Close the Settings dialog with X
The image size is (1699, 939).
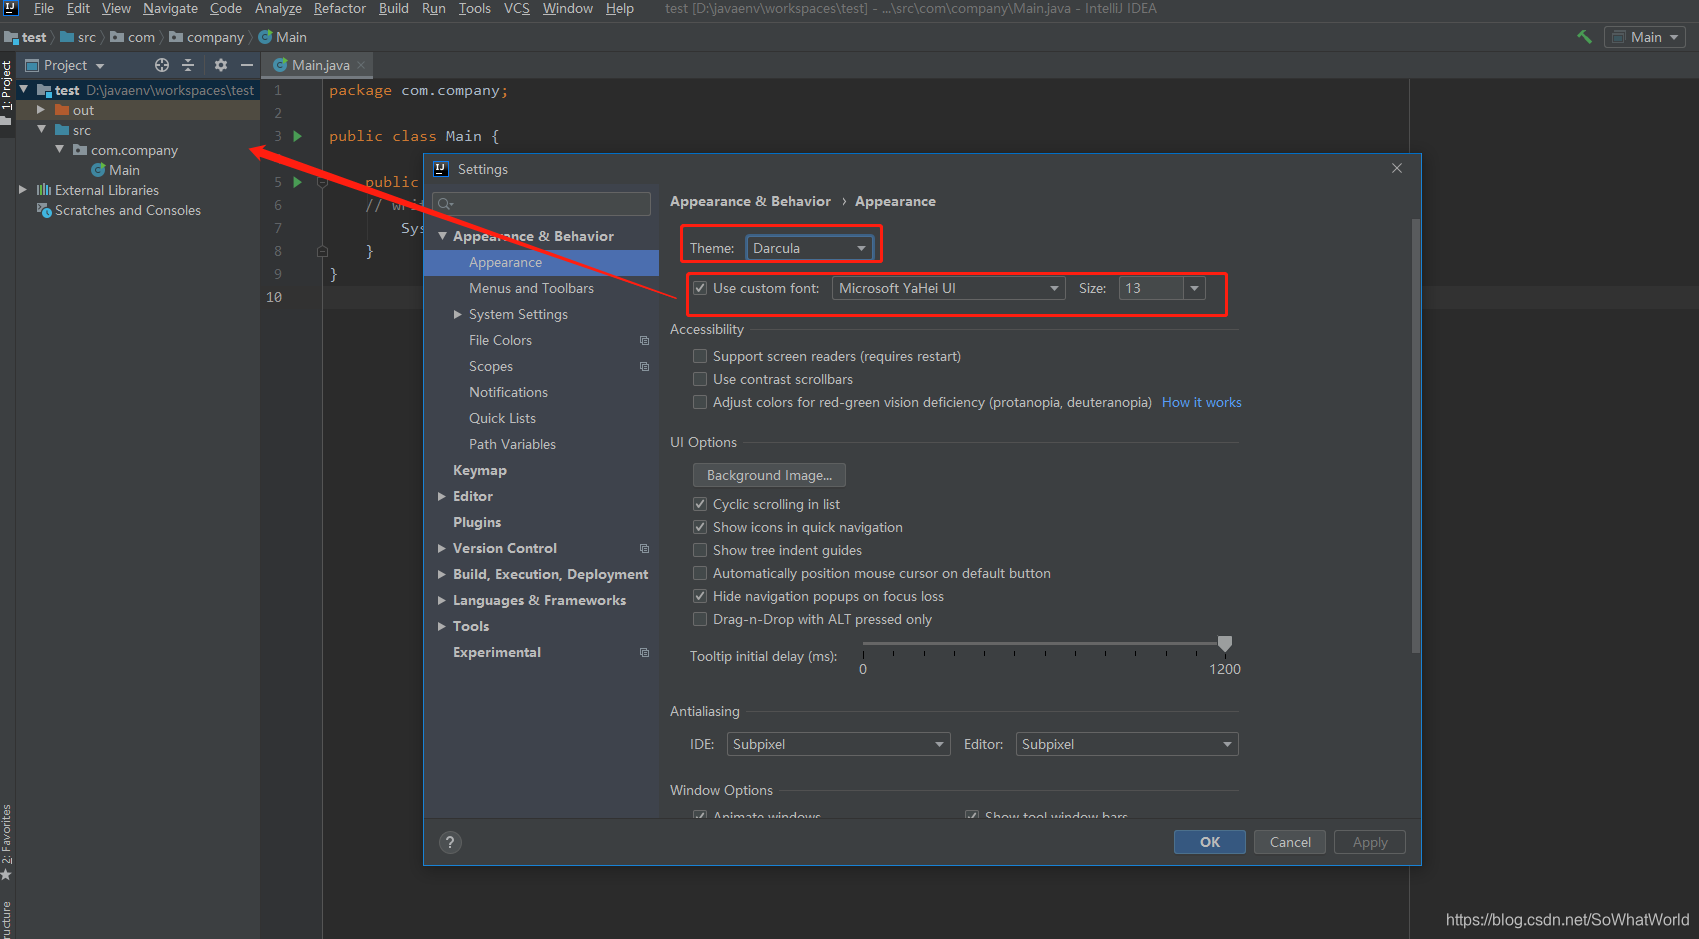click(x=1397, y=168)
